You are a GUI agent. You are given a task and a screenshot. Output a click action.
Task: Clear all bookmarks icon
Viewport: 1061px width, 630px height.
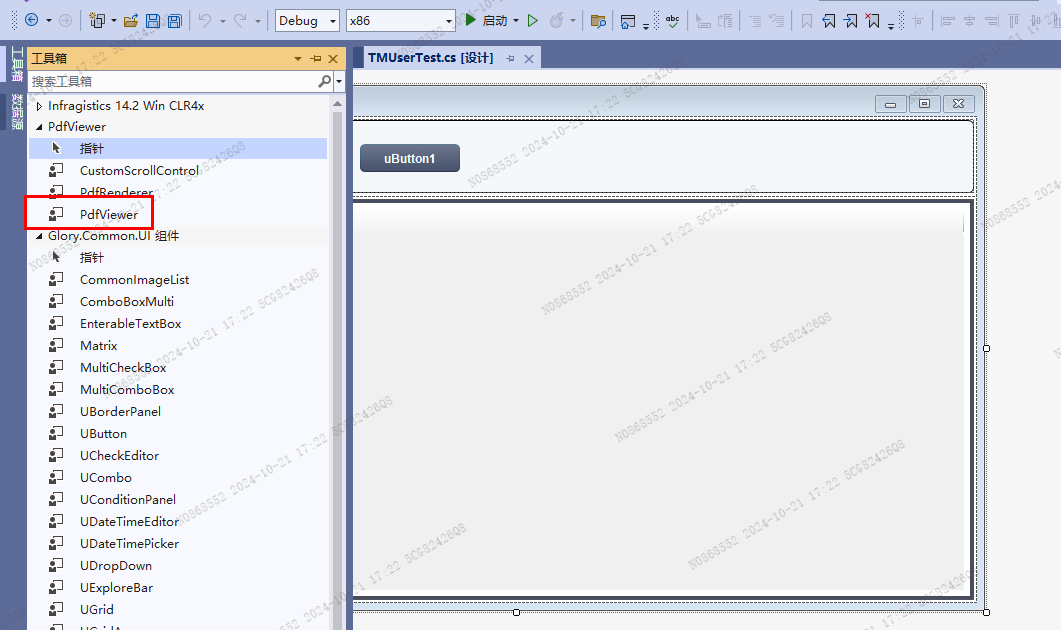click(x=873, y=21)
